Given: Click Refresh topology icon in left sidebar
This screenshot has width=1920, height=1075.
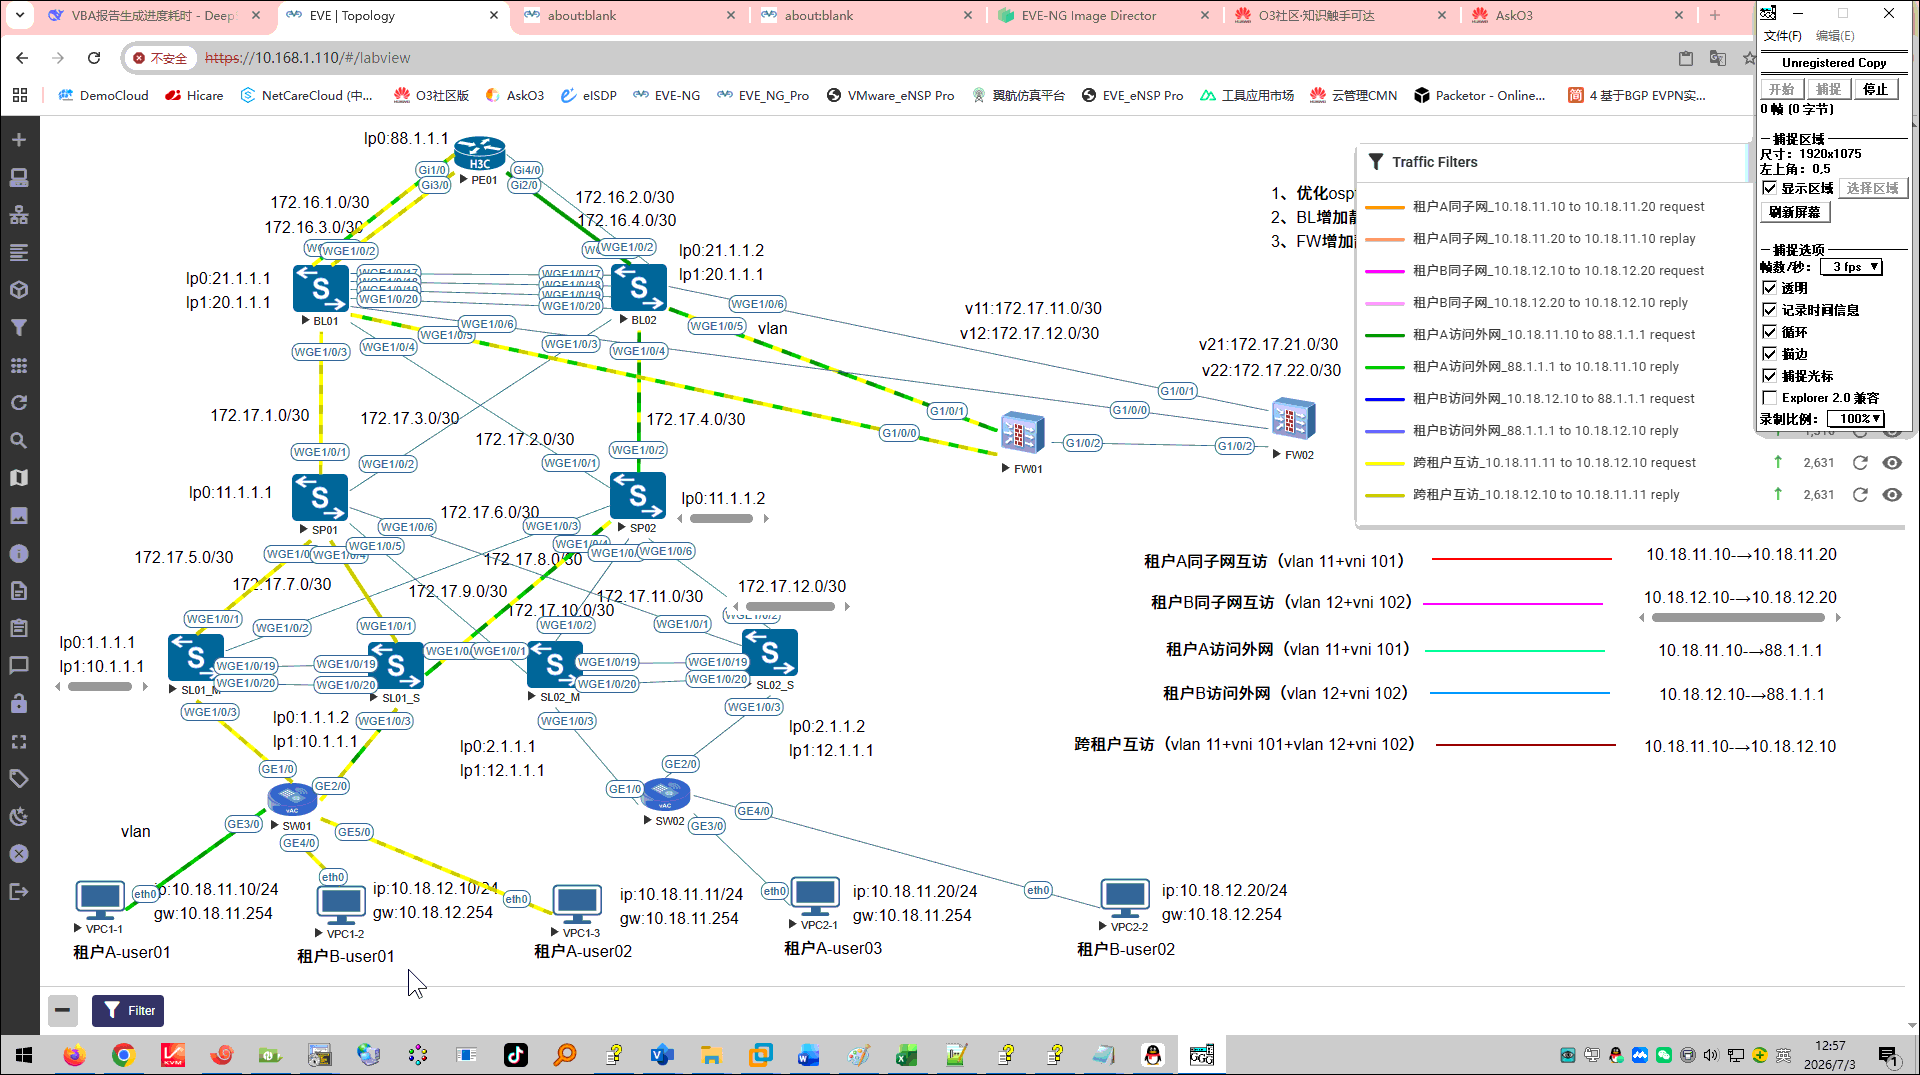Looking at the screenshot, I should [19, 403].
